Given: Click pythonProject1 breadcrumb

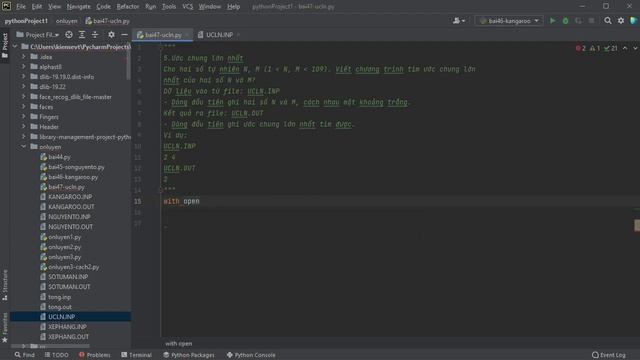Looking at the screenshot, I should click(x=26, y=21).
